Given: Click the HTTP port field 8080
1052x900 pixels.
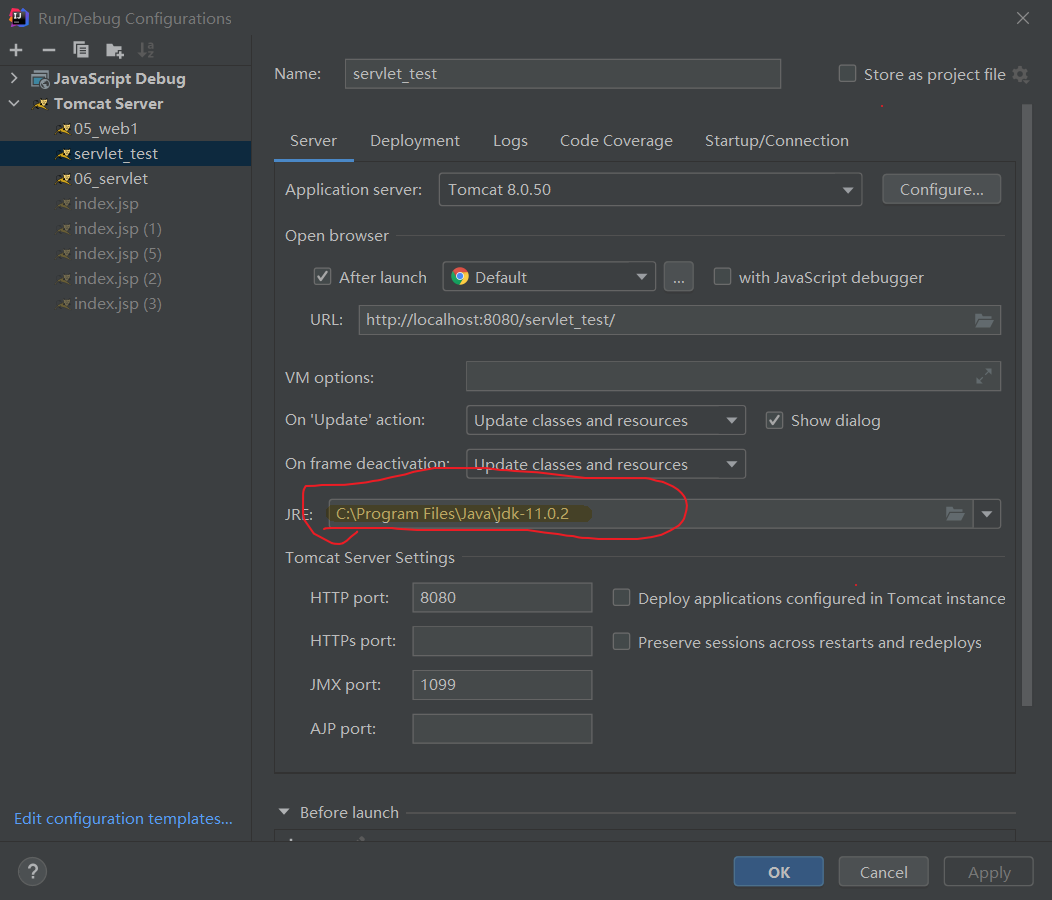Looking at the screenshot, I should [503, 597].
